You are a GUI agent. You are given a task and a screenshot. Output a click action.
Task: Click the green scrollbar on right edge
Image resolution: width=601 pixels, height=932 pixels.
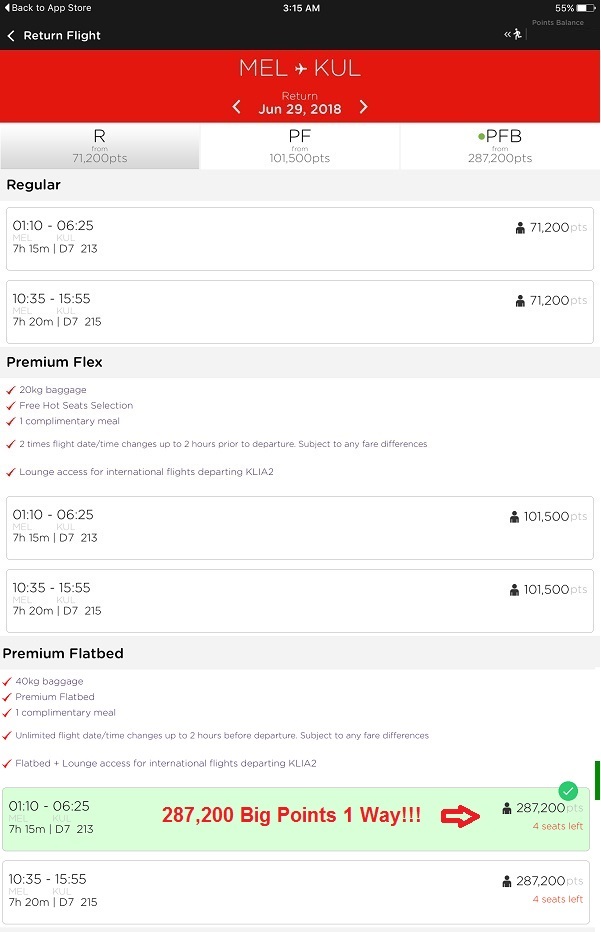pyautogui.click(x=597, y=780)
